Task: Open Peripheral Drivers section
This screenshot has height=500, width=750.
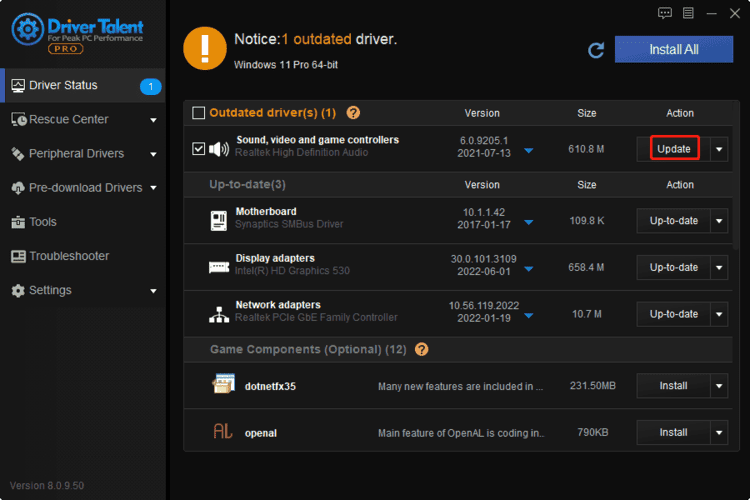Action: pos(83,154)
